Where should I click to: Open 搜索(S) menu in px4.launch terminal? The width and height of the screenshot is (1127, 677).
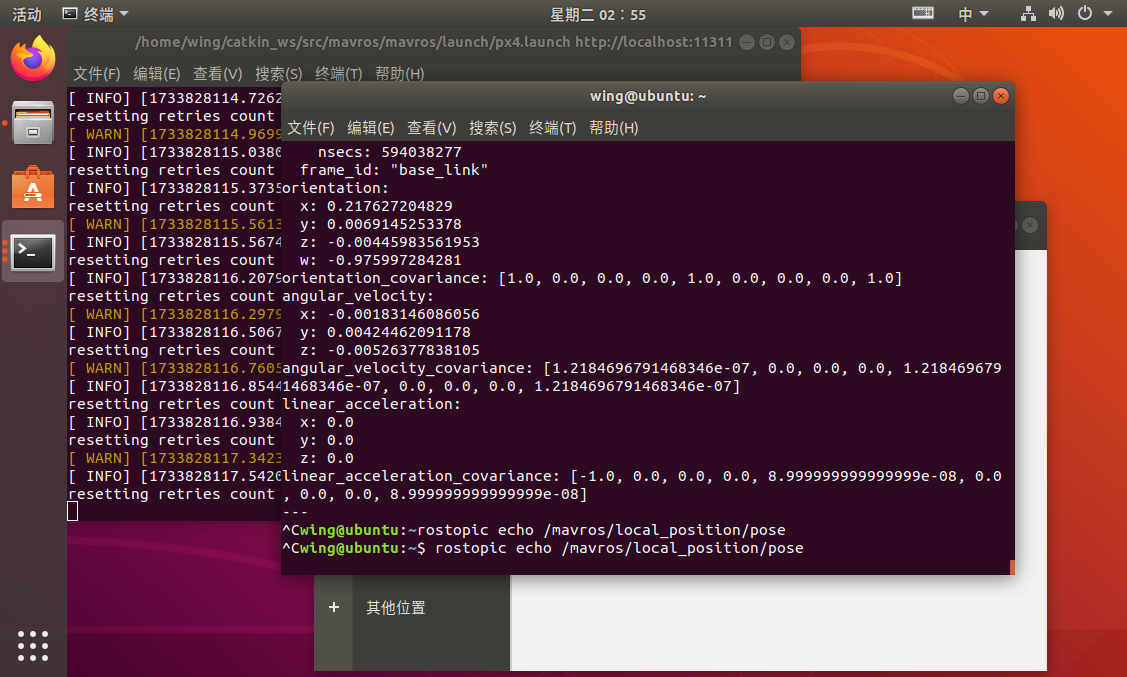(279, 73)
